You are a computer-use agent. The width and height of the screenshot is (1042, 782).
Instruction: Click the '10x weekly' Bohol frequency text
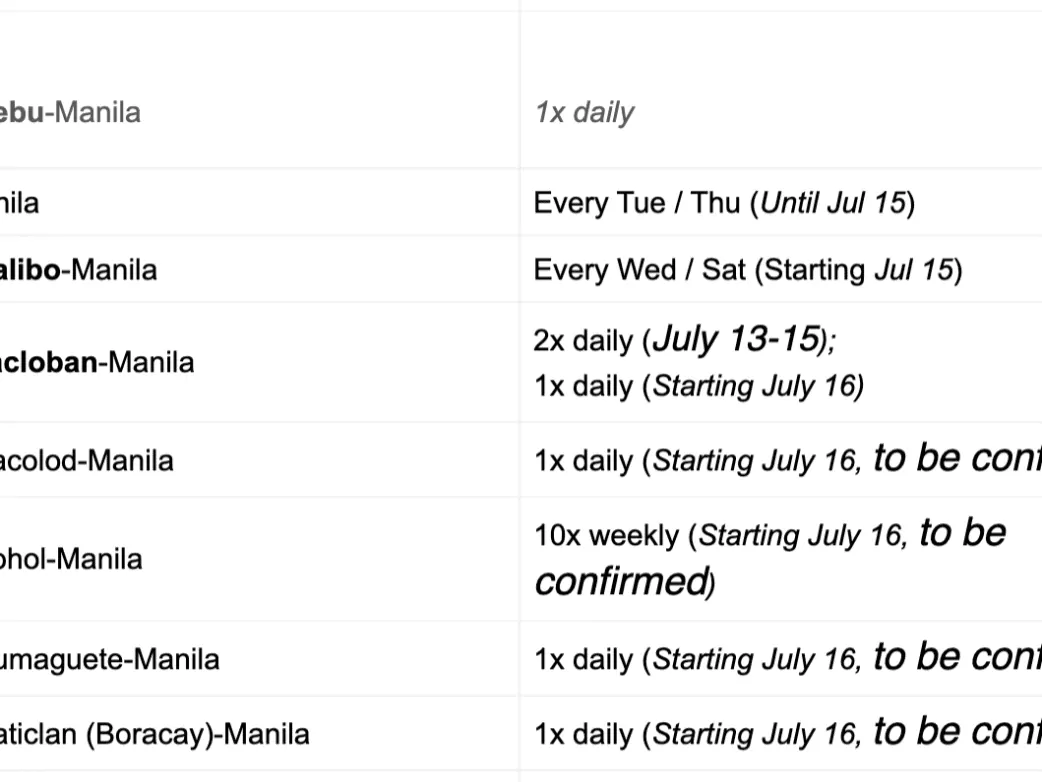[x=607, y=536]
